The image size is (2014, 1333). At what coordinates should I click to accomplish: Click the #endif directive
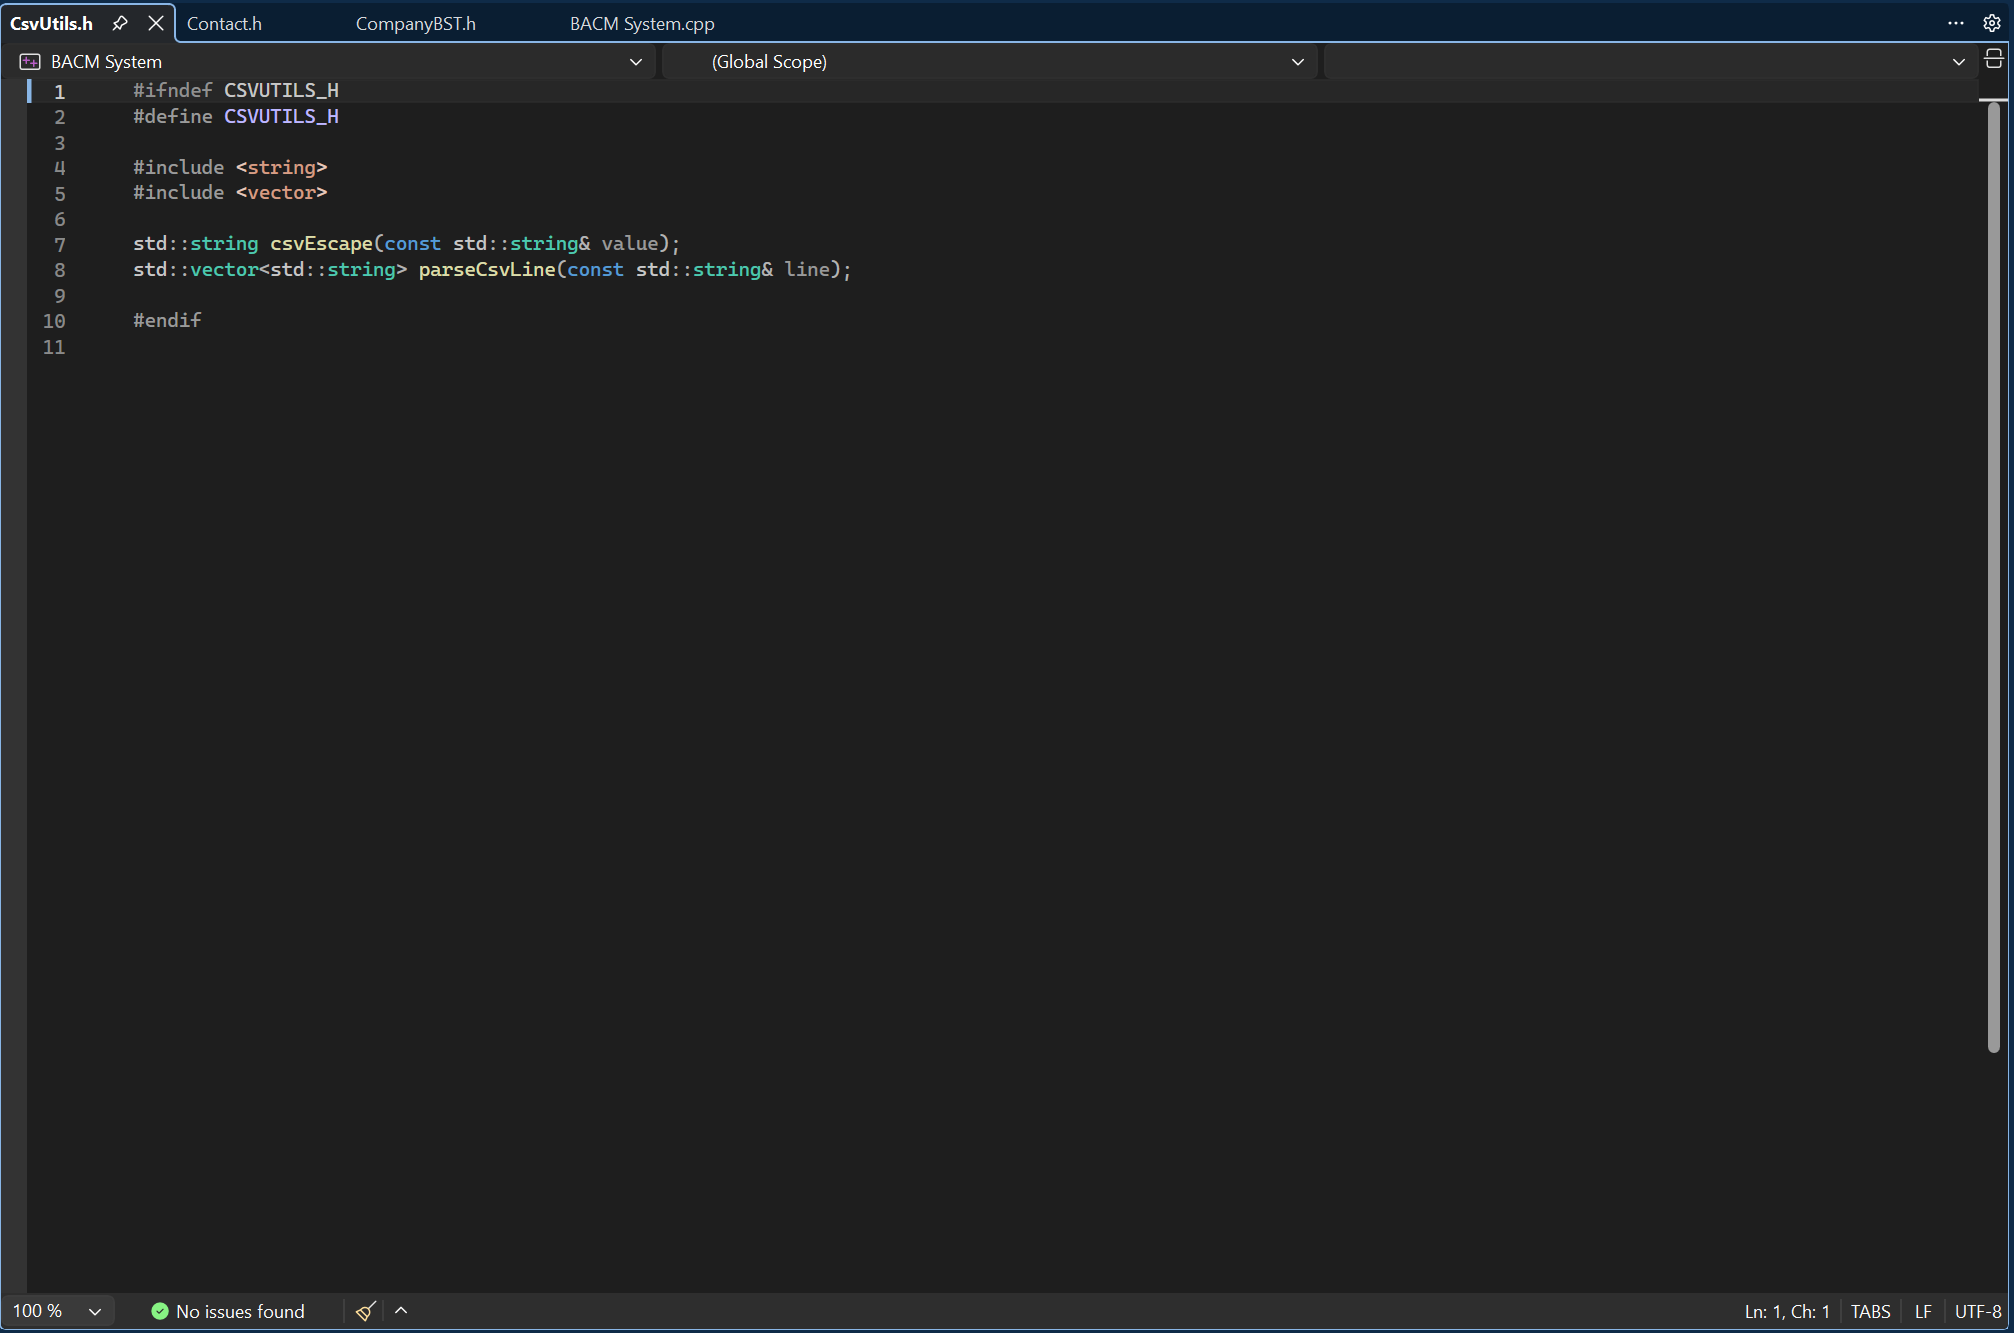point(167,320)
